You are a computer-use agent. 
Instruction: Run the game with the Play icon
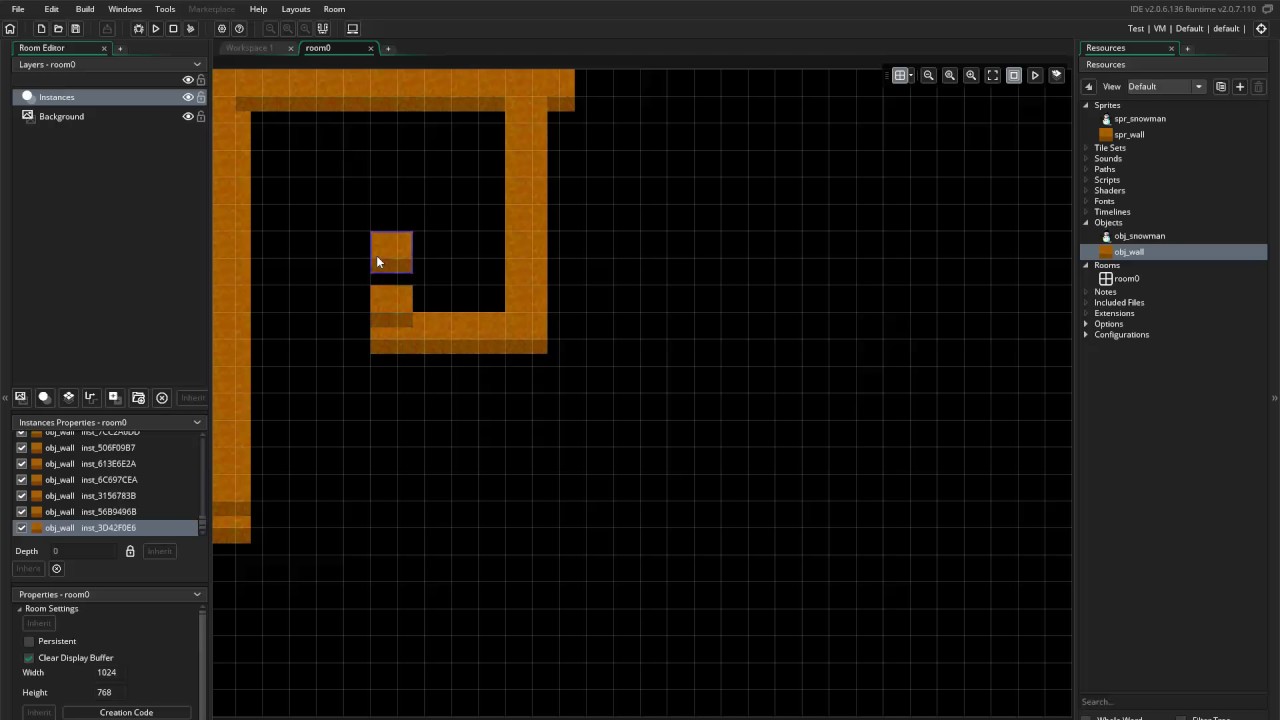click(x=156, y=29)
